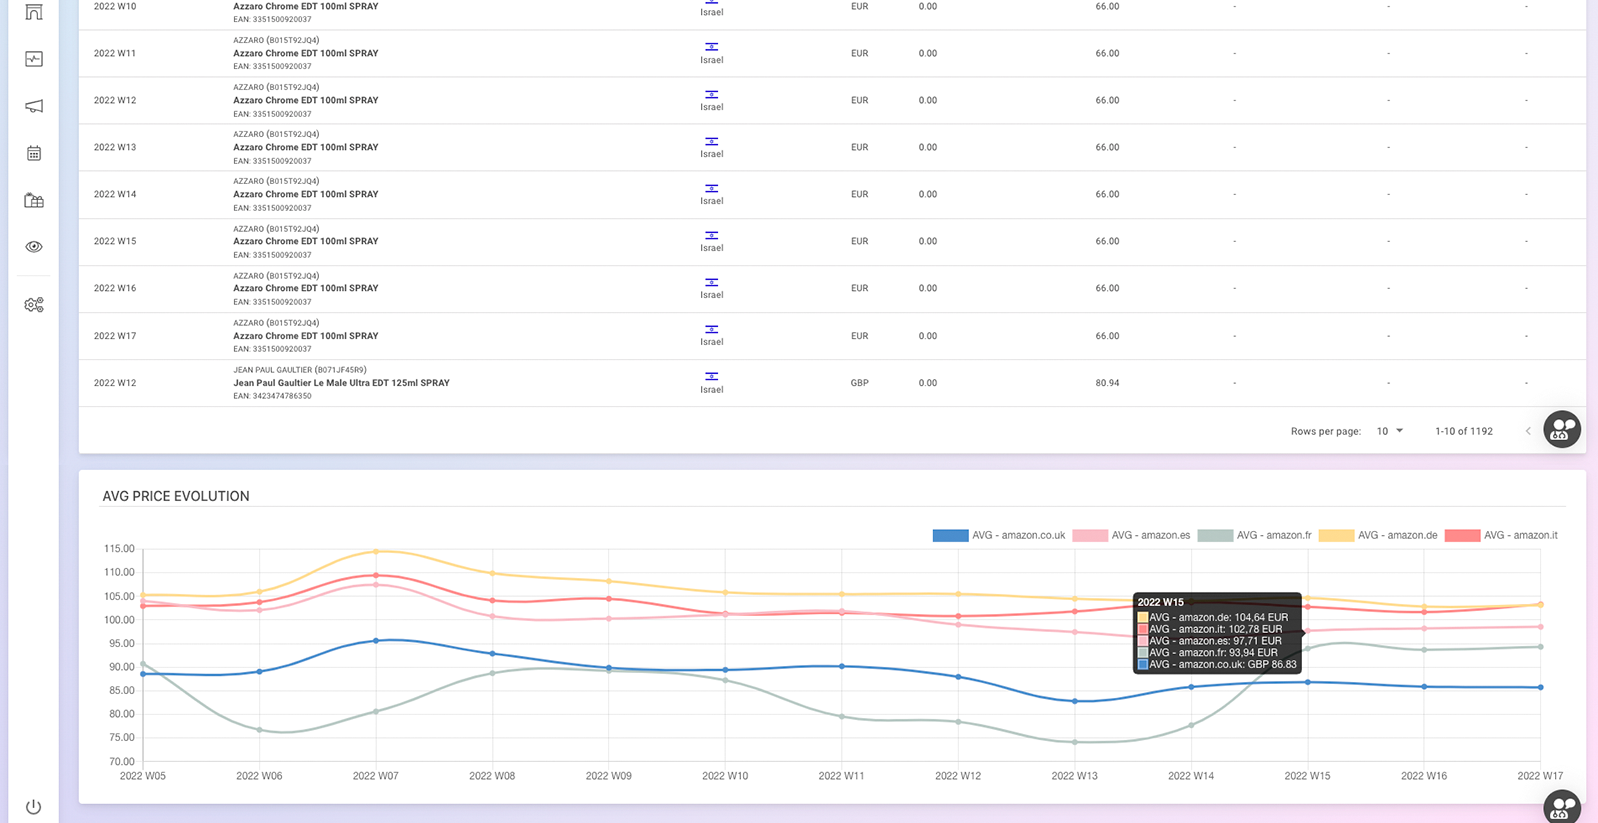
Task: Click the gift boxes sidebar icon
Action: click(x=34, y=200)
